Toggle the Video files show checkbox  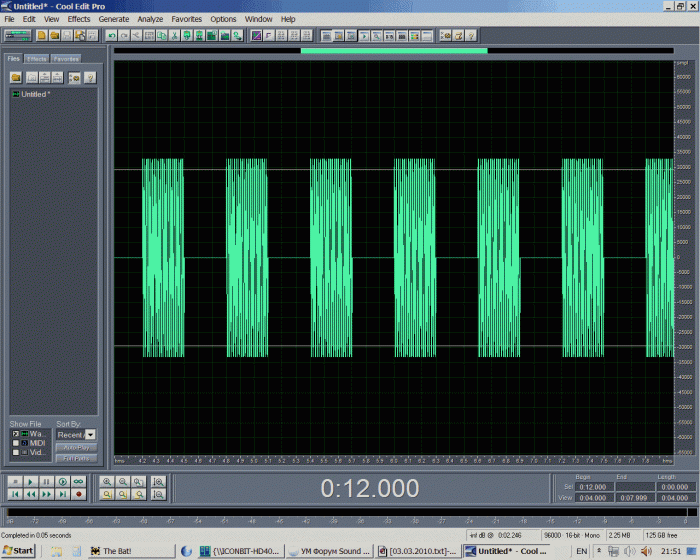pos(15,452)
